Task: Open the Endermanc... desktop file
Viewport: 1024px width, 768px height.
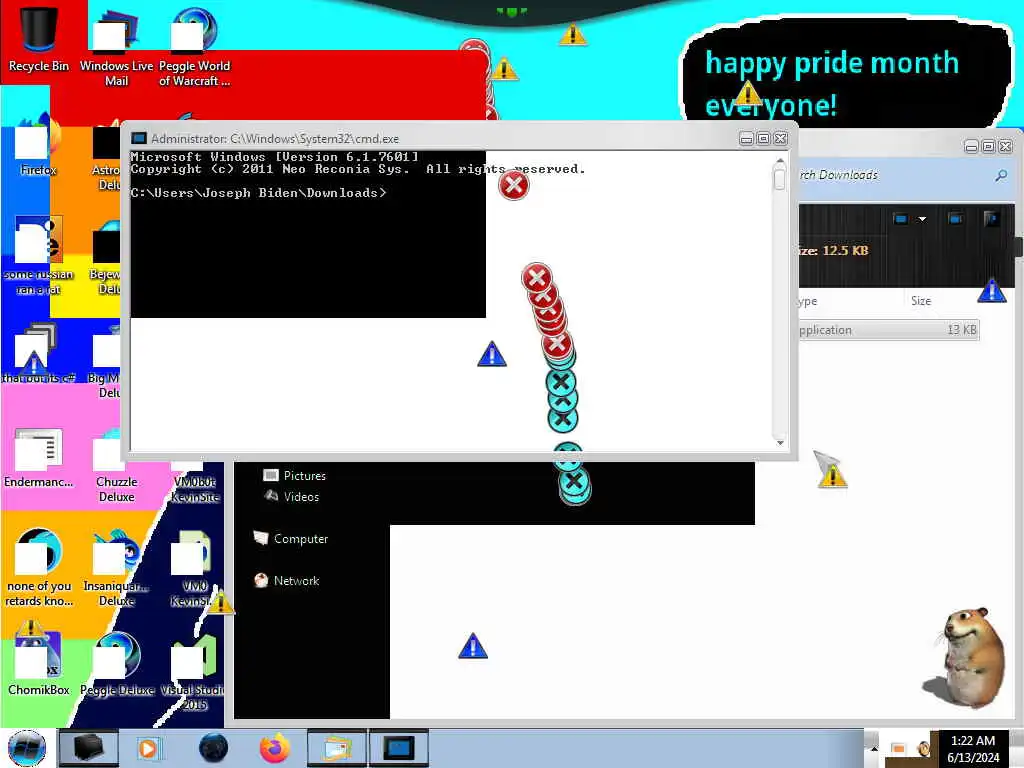Action: tap(39, 458)
